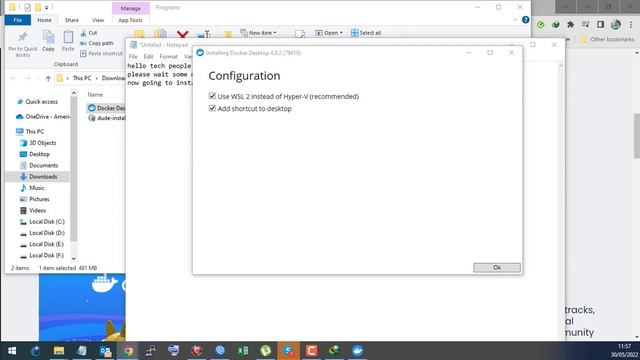Viewport: 640px width, 360px height.
Task: Open Chrome three-dot menu
Action: coord(631,24)
